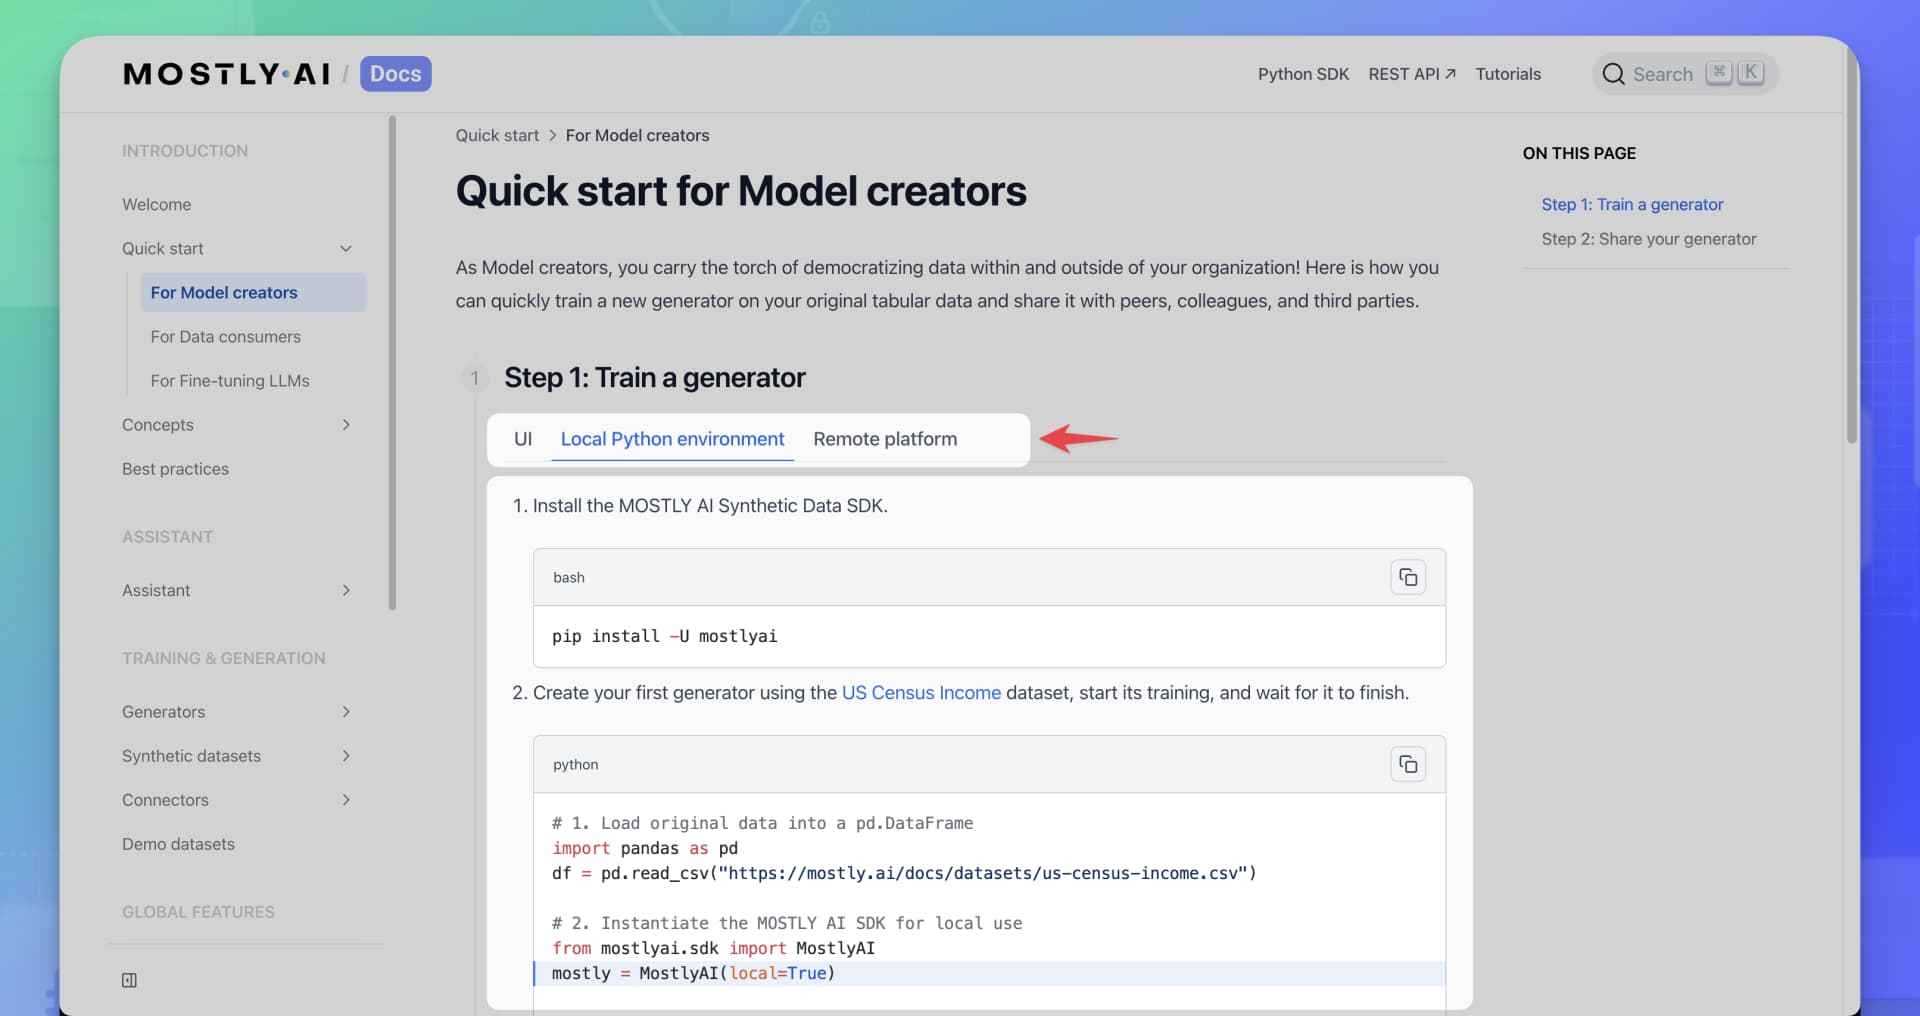The height and width of the screenshot is (1016, 1920).
Task: Open Concepts in the sidebar
Action: pyautogui.click(x=158, y=424)
